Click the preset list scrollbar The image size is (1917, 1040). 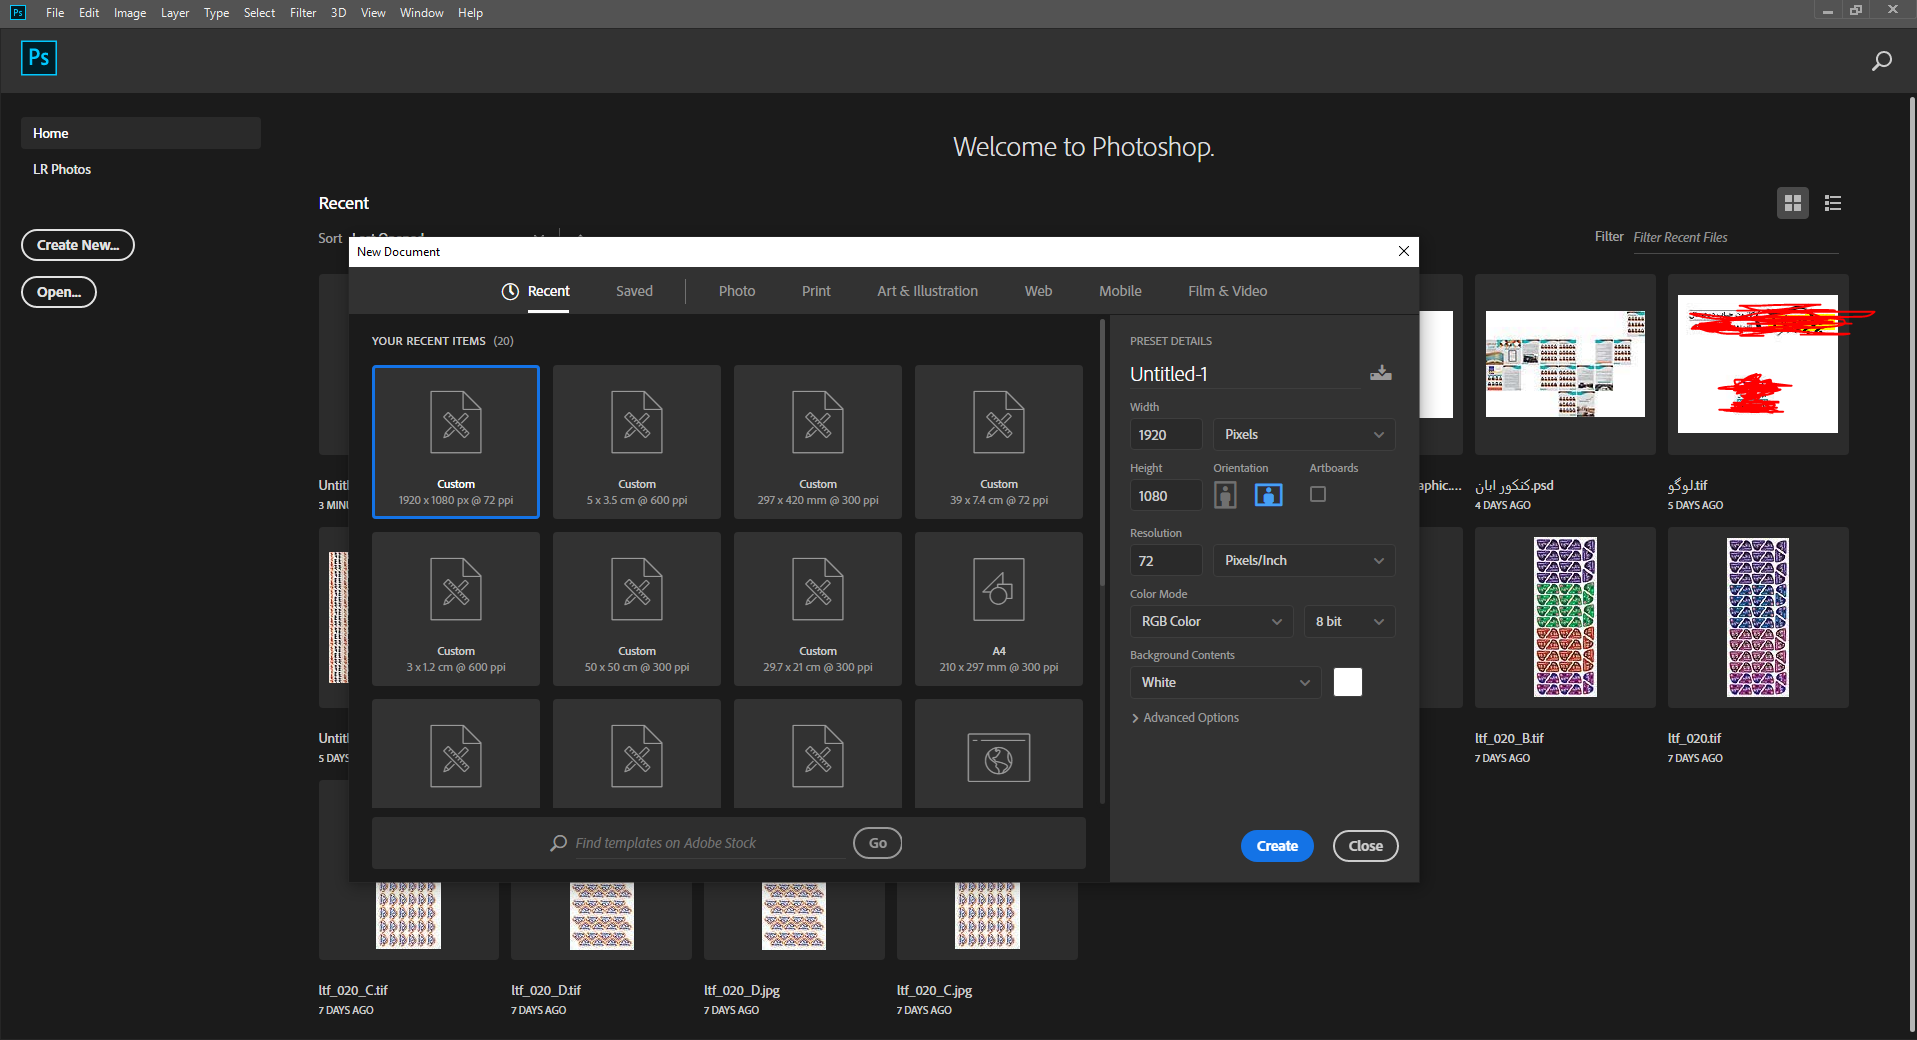(1102, 452)
